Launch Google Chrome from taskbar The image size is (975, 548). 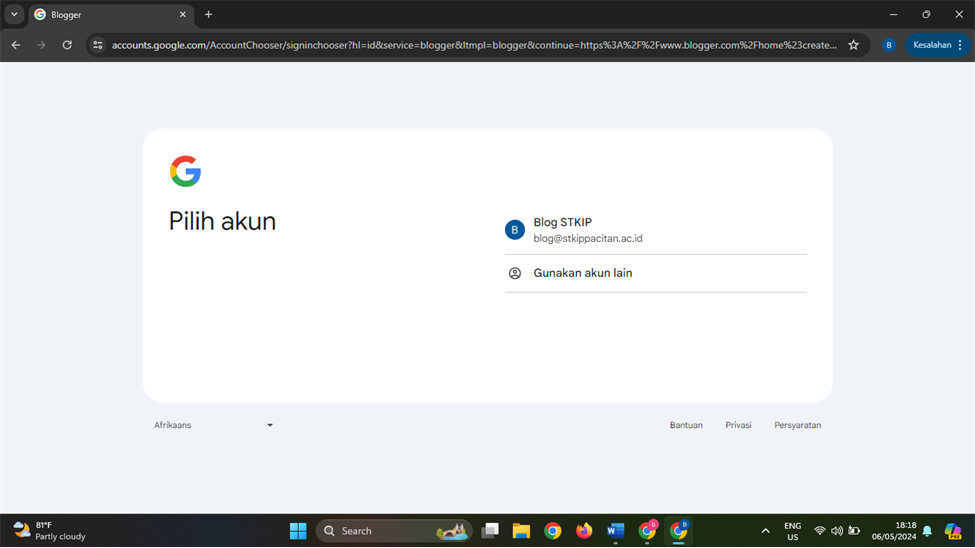click(x=553, y=531)
